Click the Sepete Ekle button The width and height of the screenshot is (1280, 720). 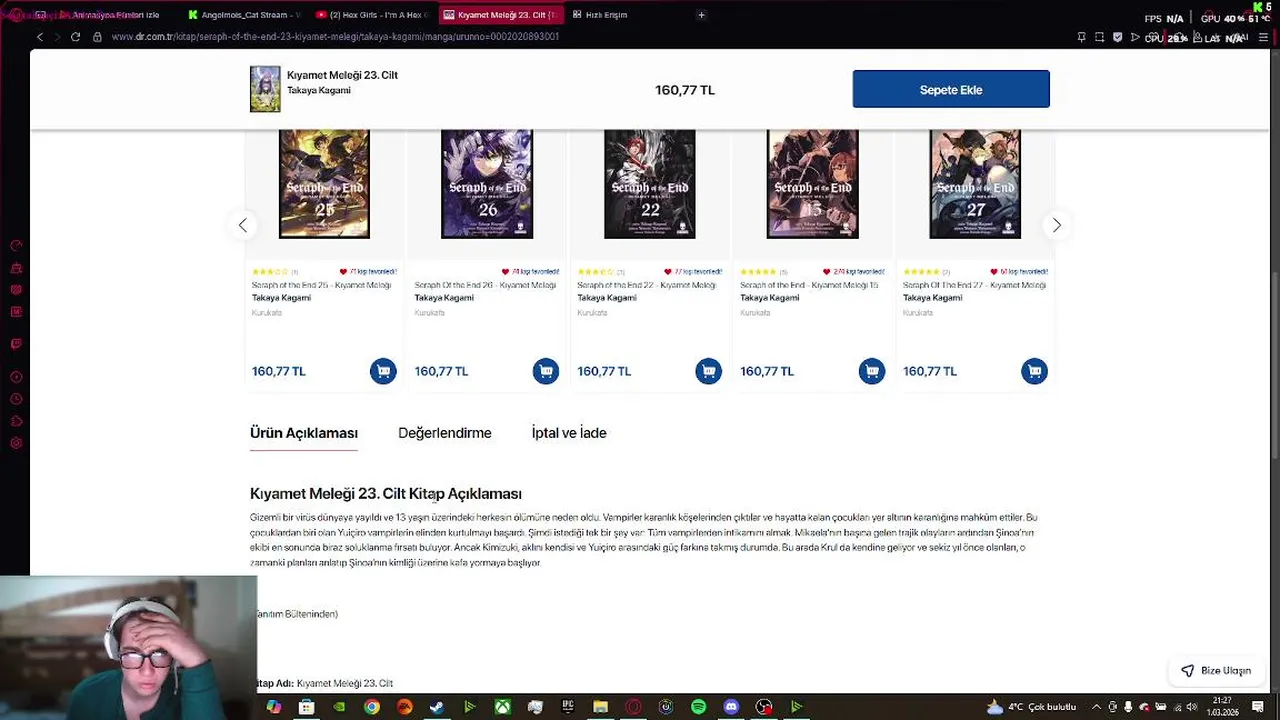point(951,89)
